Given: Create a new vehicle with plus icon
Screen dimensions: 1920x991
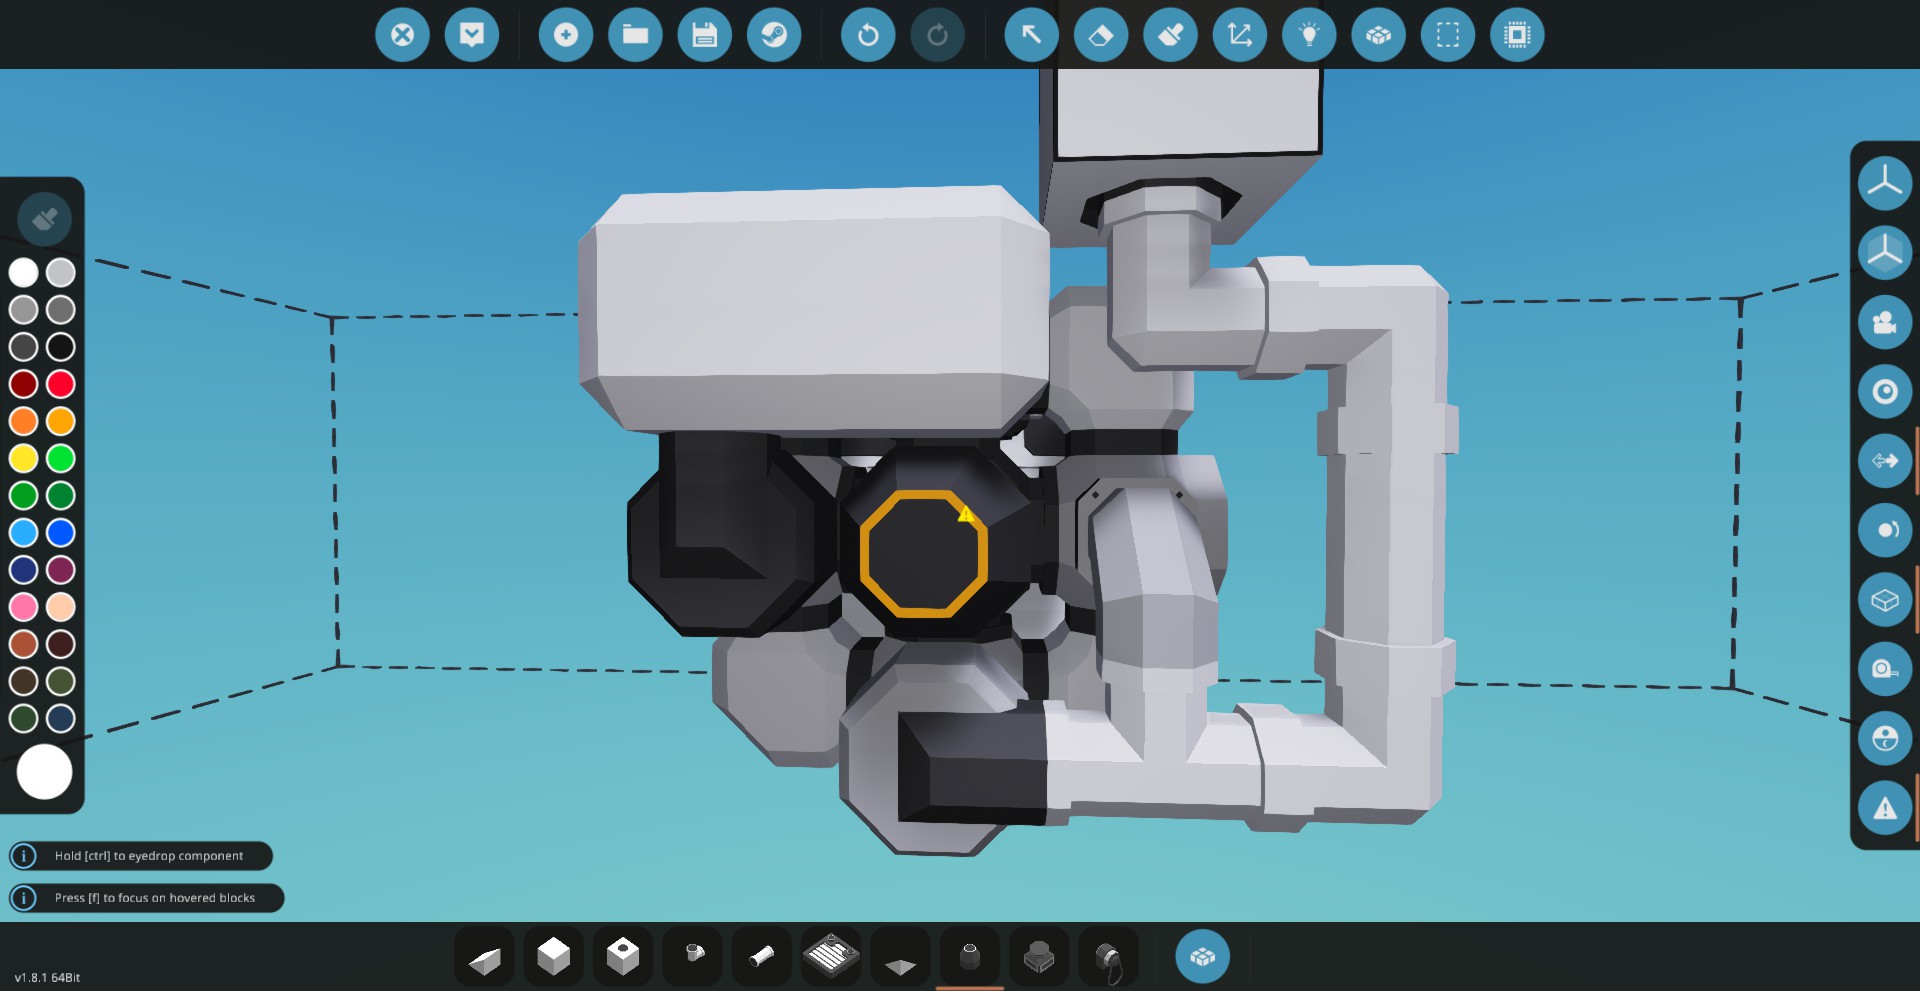Looking at the screenshot, I should pyautogui.click(x=566, y=35).
